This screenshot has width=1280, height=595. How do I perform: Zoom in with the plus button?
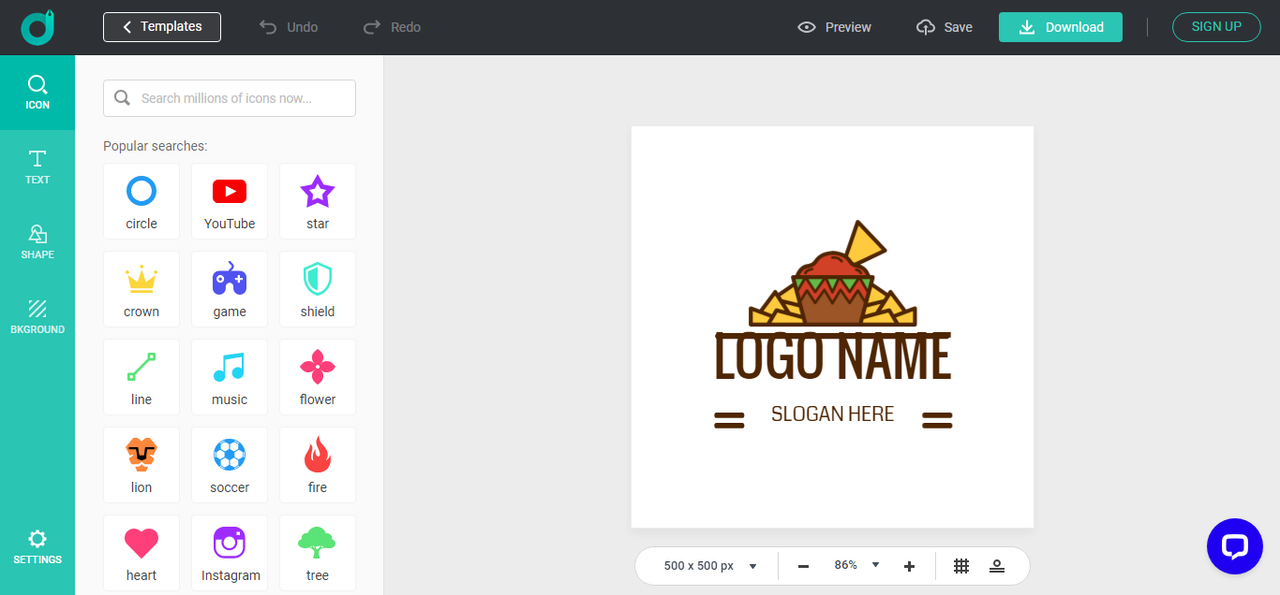(x=909, y=566)
